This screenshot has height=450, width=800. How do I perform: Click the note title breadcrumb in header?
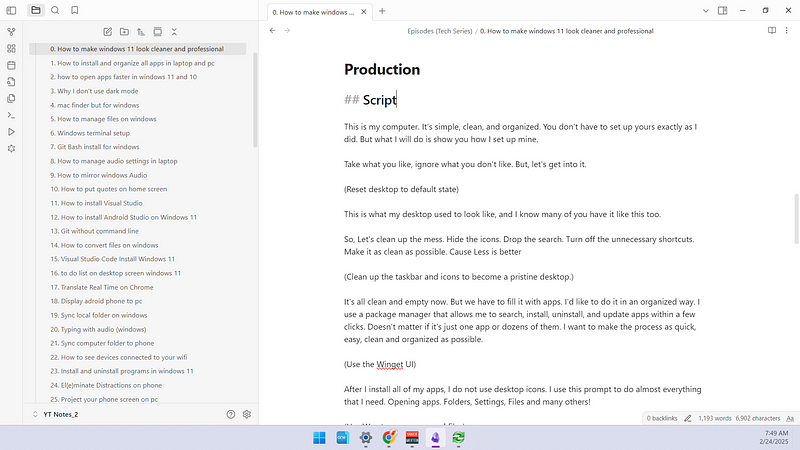coord(566,31)
